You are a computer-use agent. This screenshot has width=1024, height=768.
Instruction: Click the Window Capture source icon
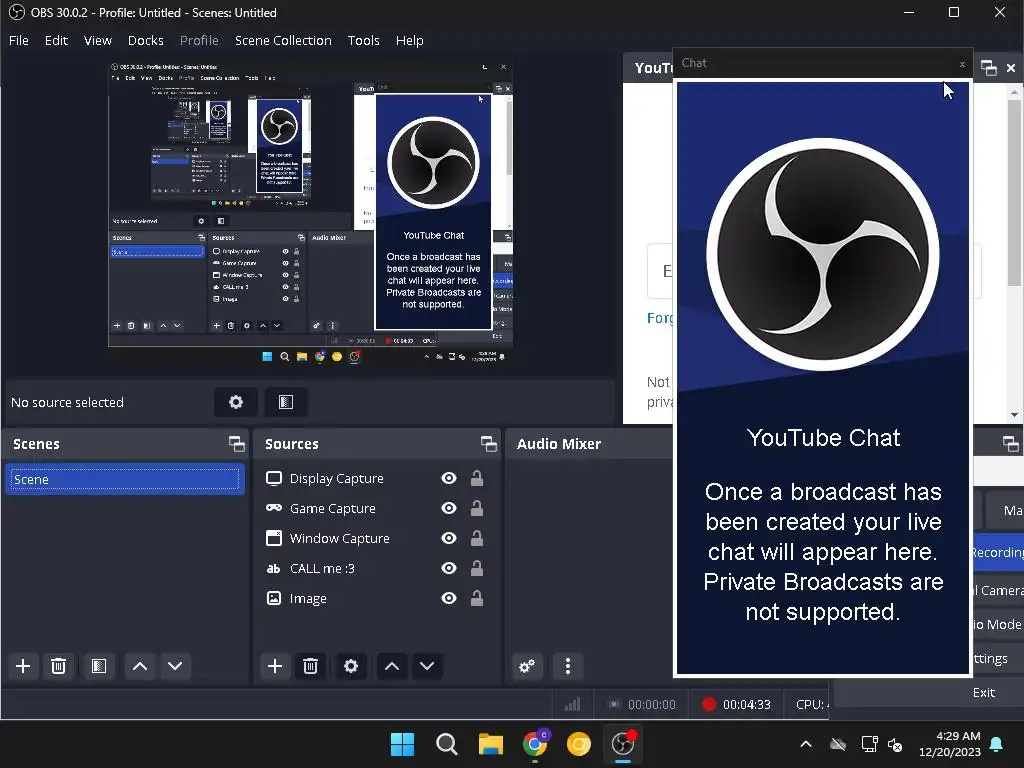(274, 538)
